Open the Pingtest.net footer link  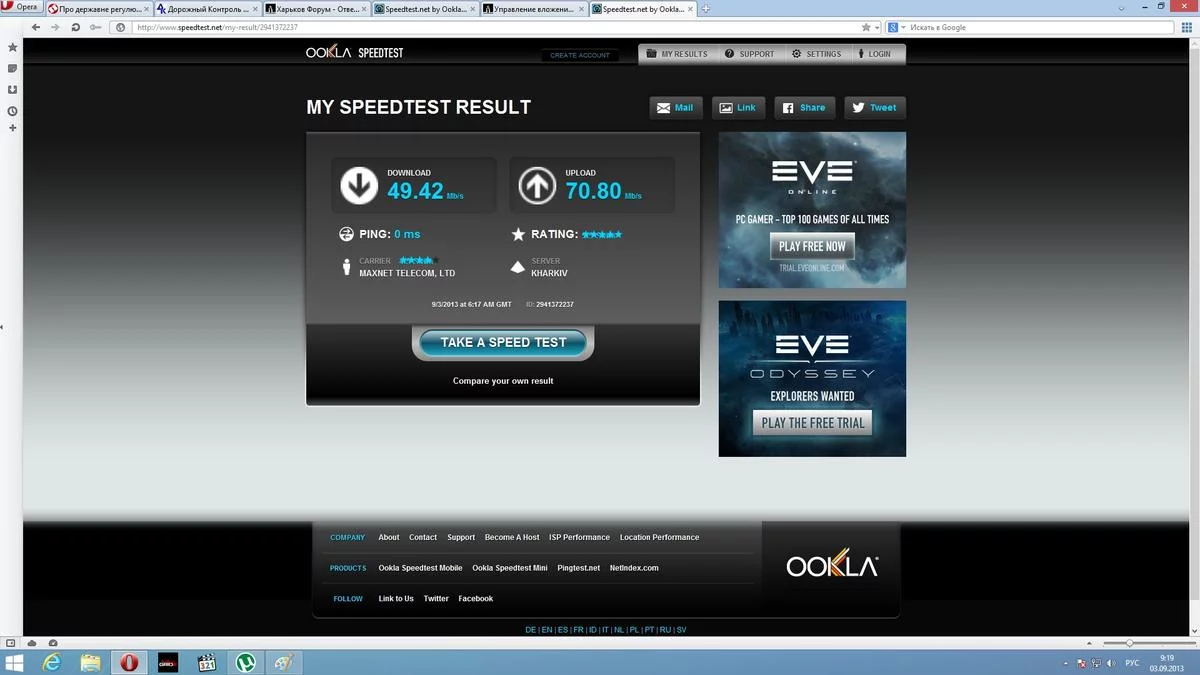(x=579, y=568)
